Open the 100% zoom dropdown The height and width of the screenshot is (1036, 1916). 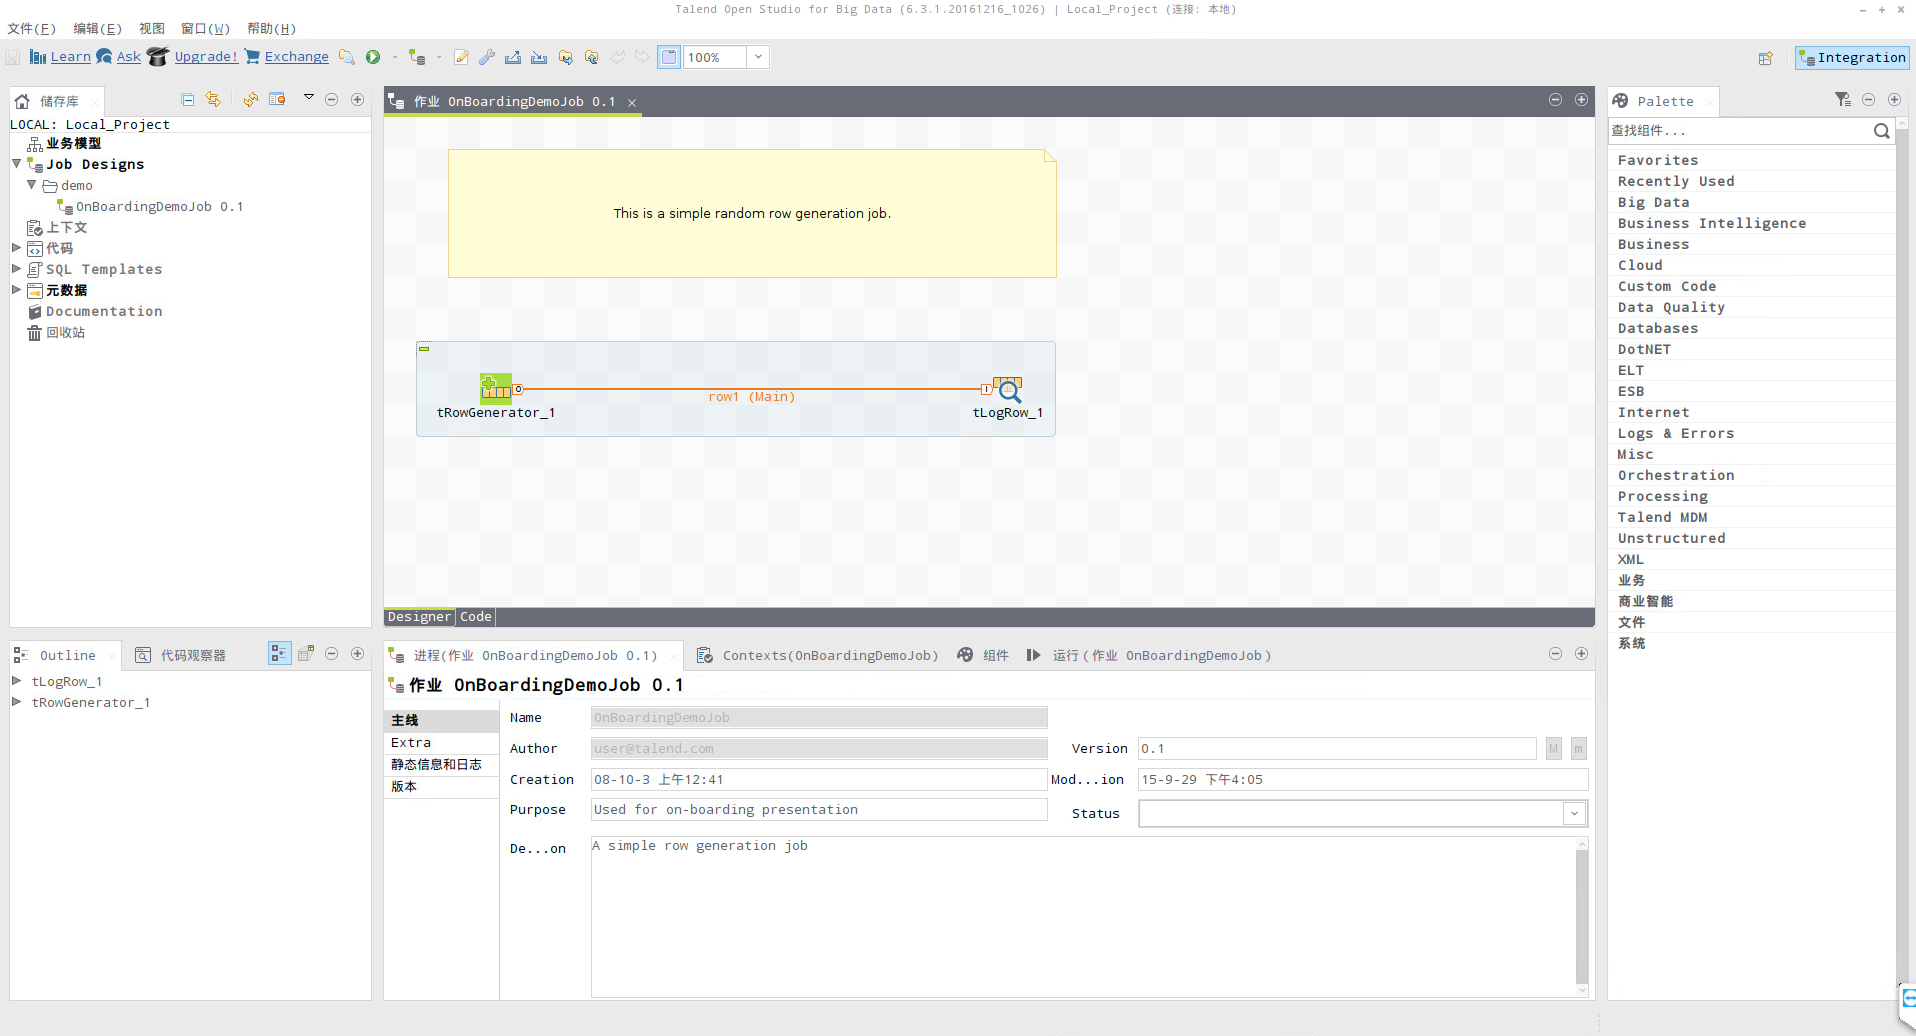[x=758, y=57]
